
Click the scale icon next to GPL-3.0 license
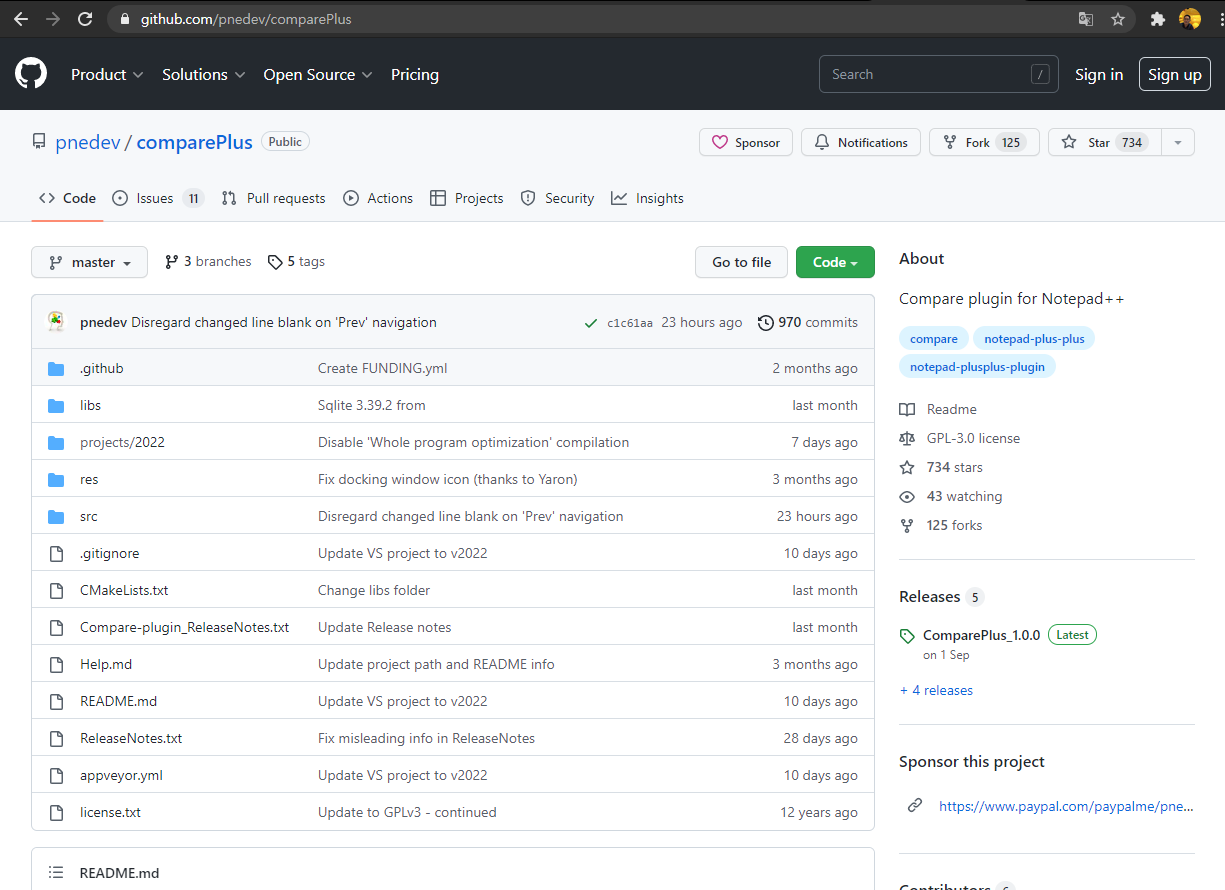[x=907, y=438]
